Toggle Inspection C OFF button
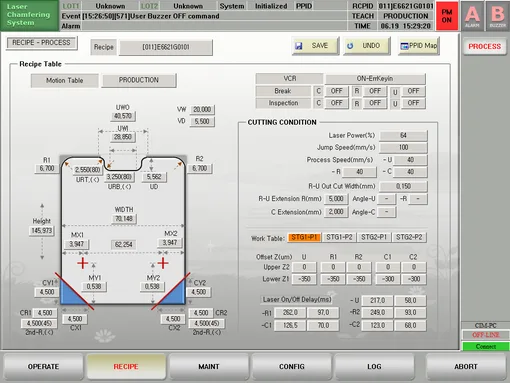Image resolution: width=510 pixels, height=383 pixels. (x=336, y=103)
